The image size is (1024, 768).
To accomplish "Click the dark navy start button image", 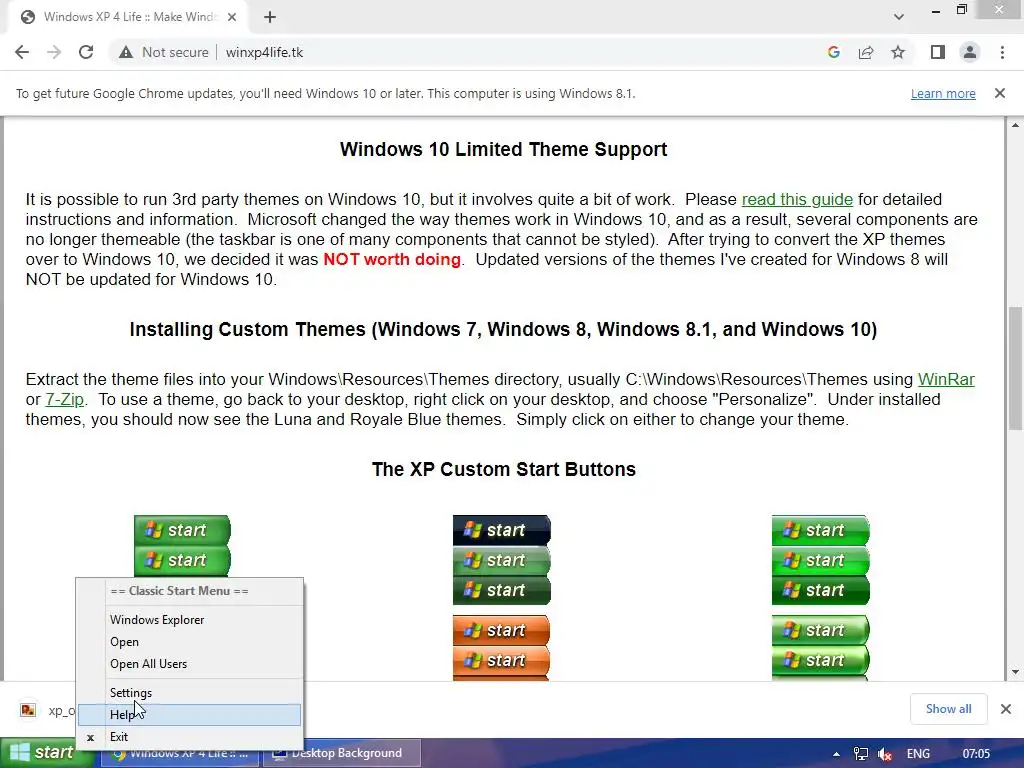I will click(x=502, y=530).
